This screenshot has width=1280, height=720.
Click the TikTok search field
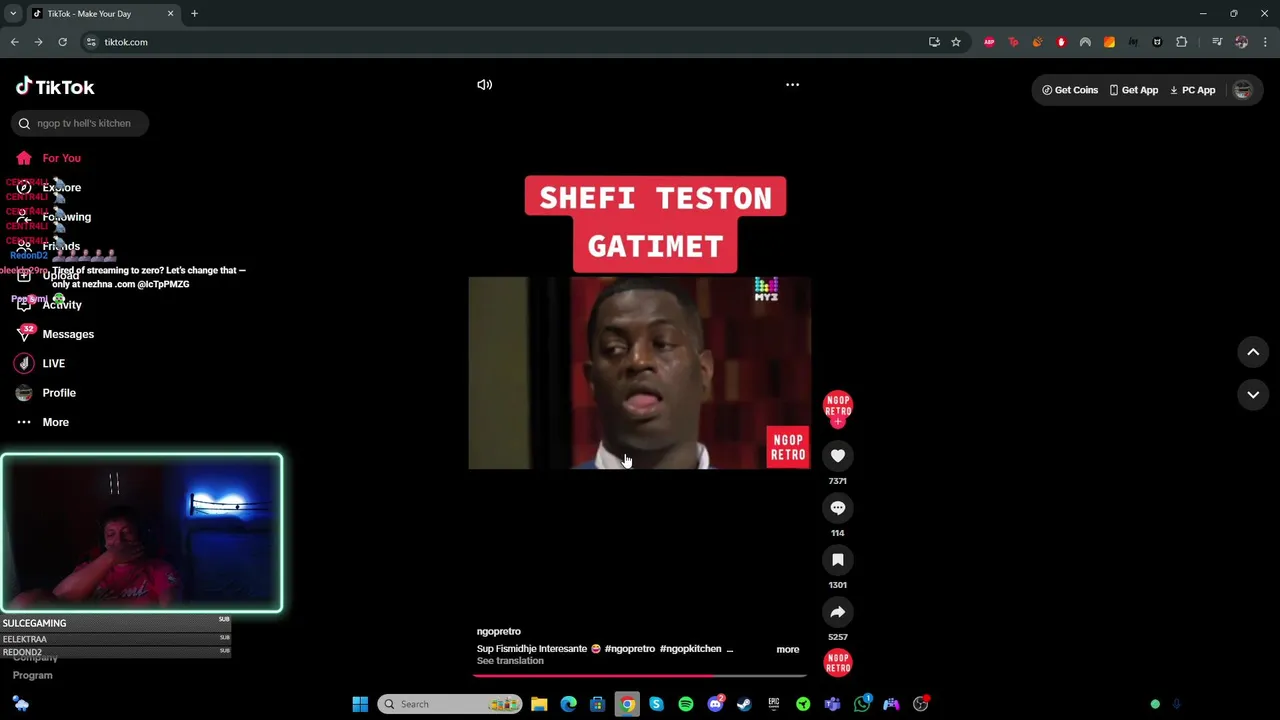81,123
